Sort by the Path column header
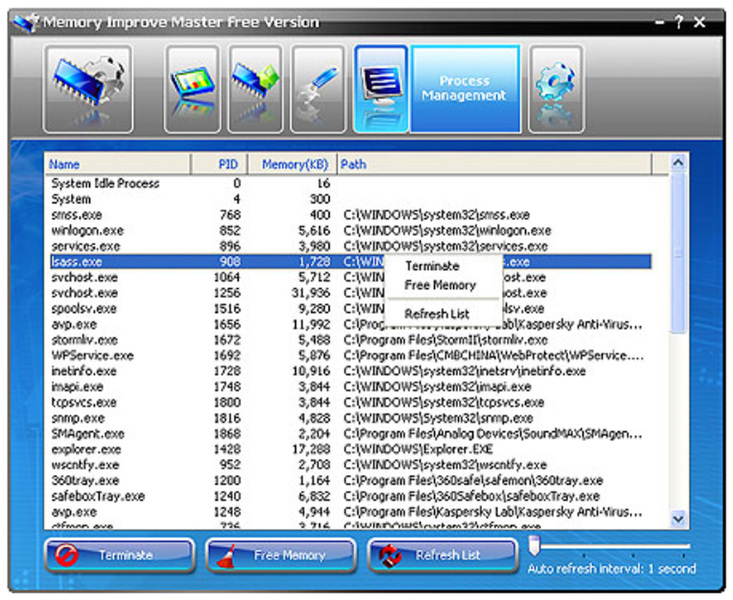 point(494,164)
